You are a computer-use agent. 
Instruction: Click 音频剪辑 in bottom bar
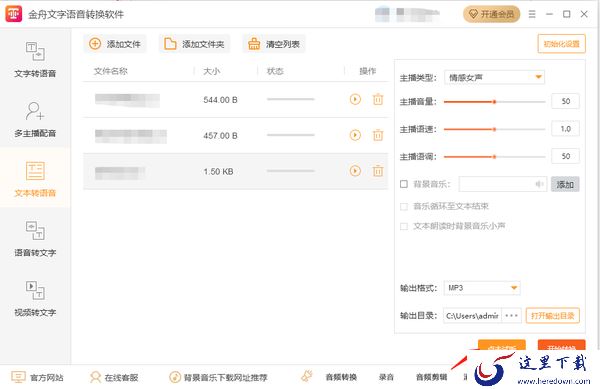coord(431,377)
